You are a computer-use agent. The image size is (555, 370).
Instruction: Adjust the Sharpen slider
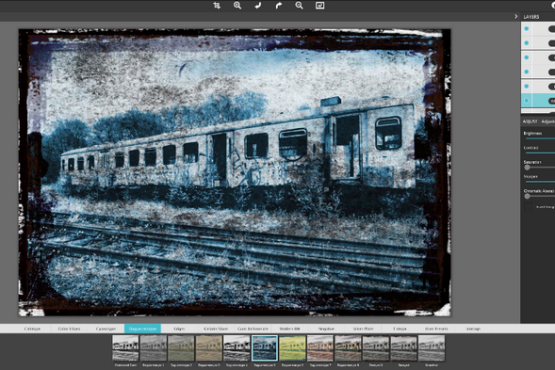(x=539, y=181)
